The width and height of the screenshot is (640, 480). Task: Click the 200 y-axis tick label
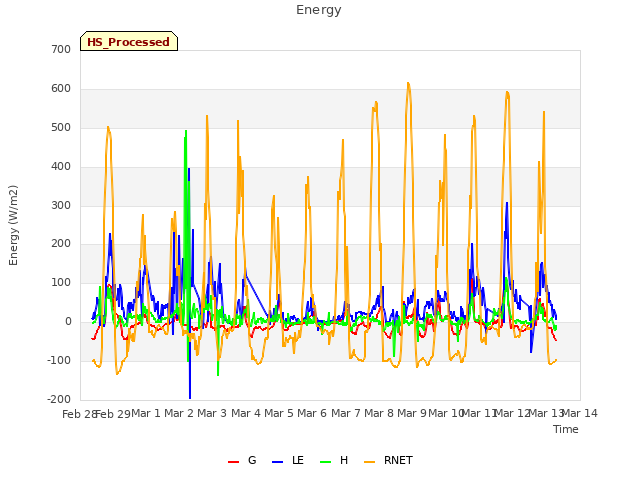[61, 244]
